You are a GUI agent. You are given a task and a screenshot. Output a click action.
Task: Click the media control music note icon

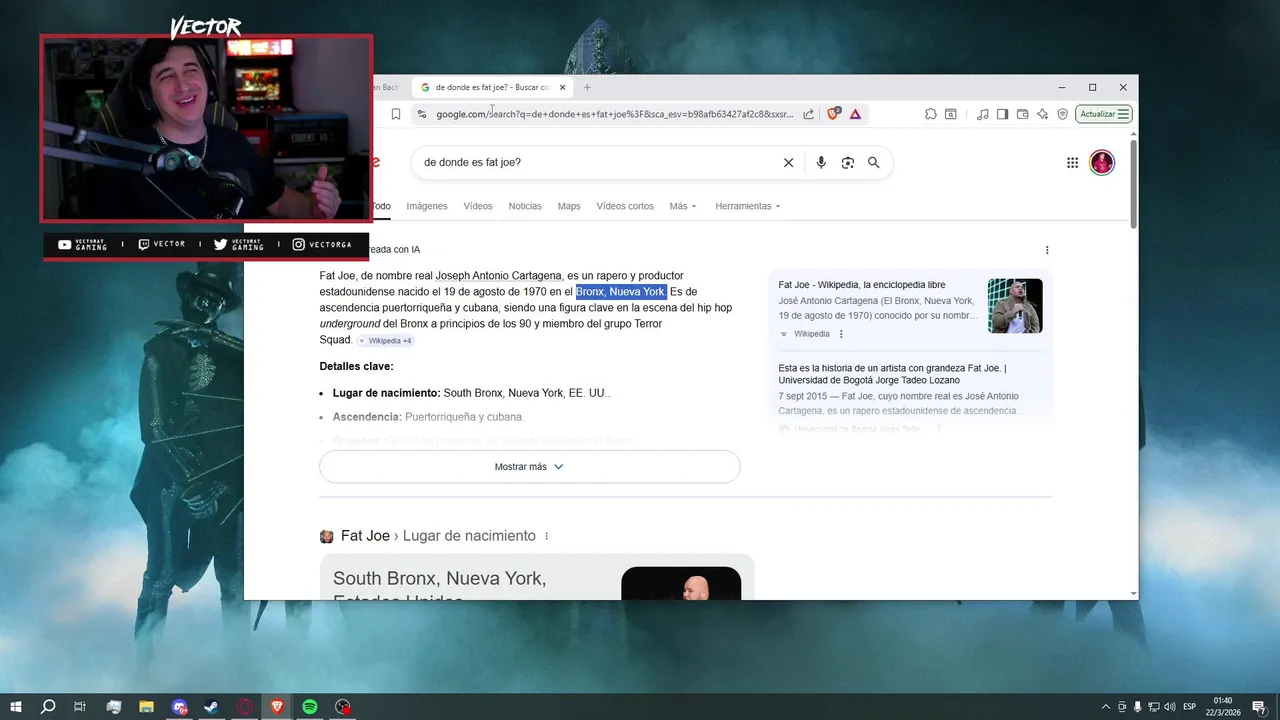tap(983, 114)
